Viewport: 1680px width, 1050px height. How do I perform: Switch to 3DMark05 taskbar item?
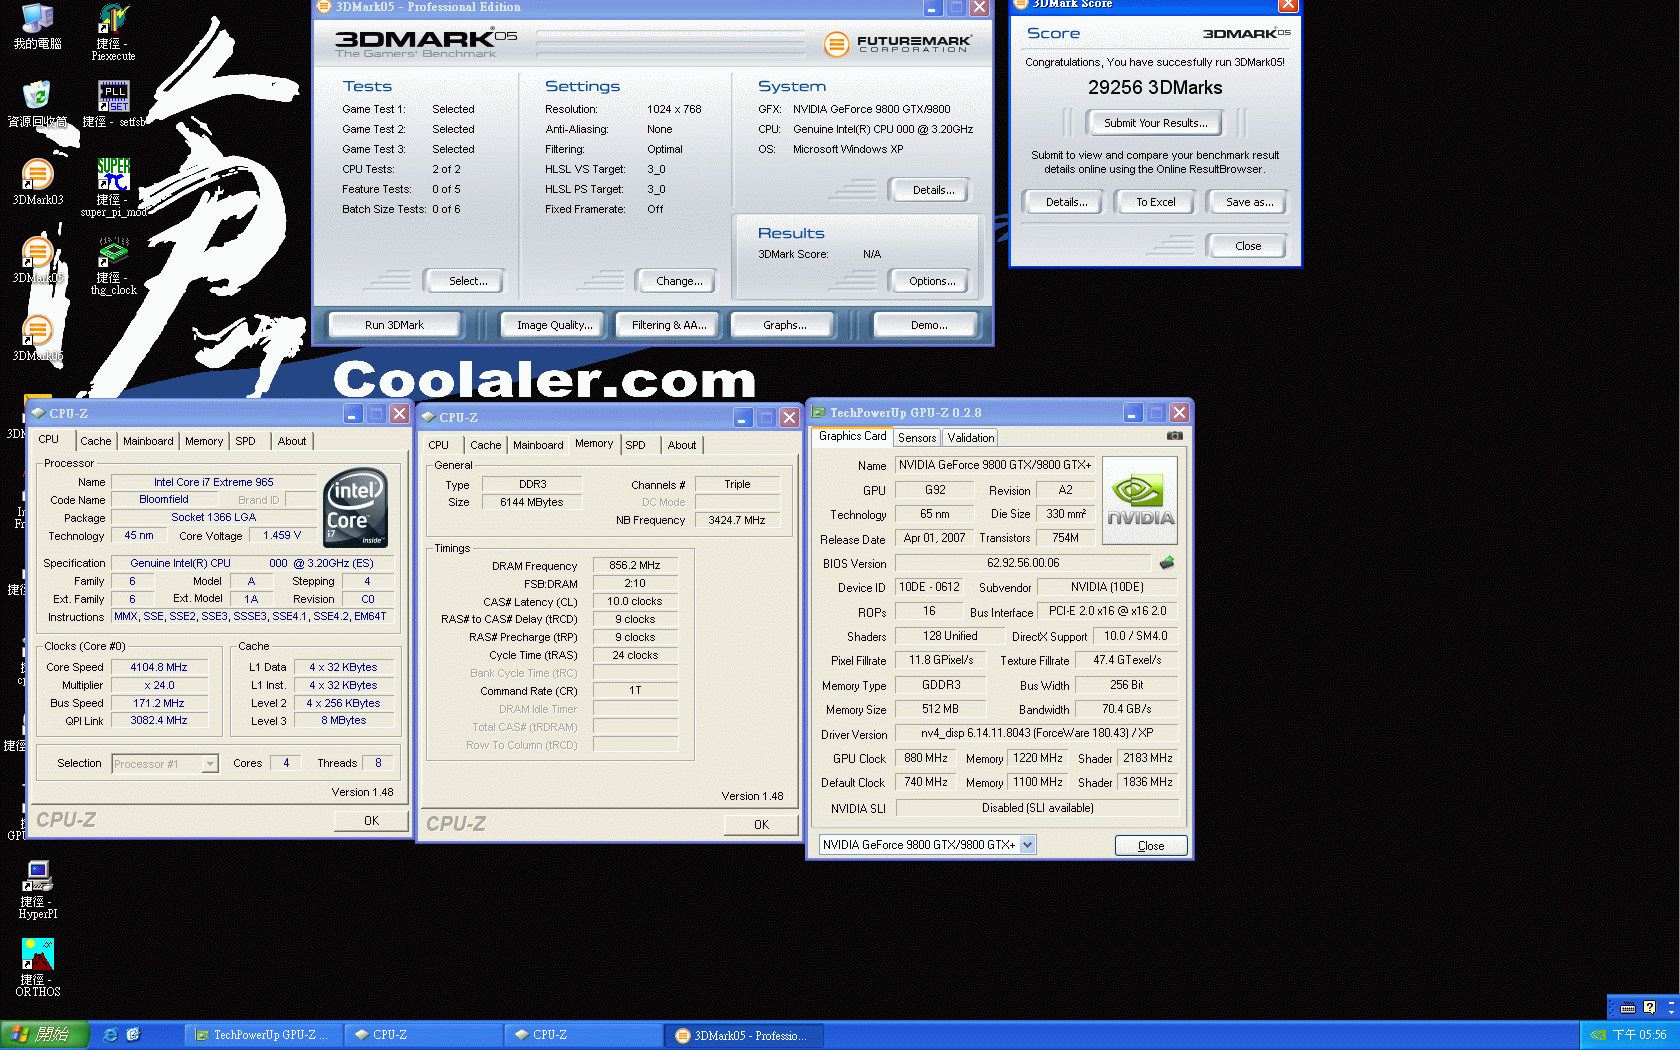coord(742,1035)
